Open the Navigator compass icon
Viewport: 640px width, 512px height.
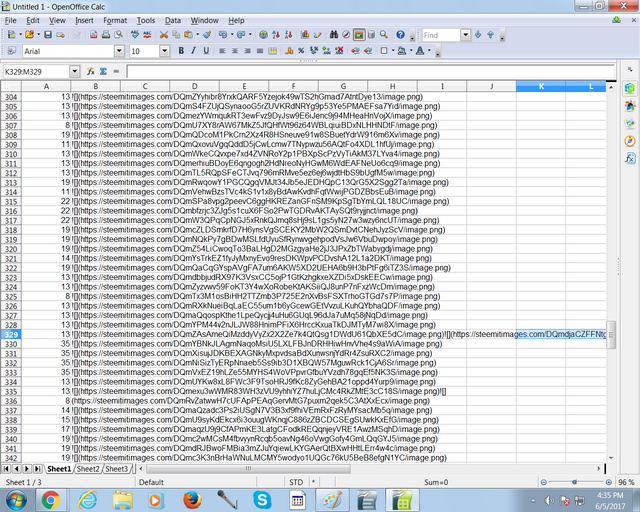tap(346, 35)
